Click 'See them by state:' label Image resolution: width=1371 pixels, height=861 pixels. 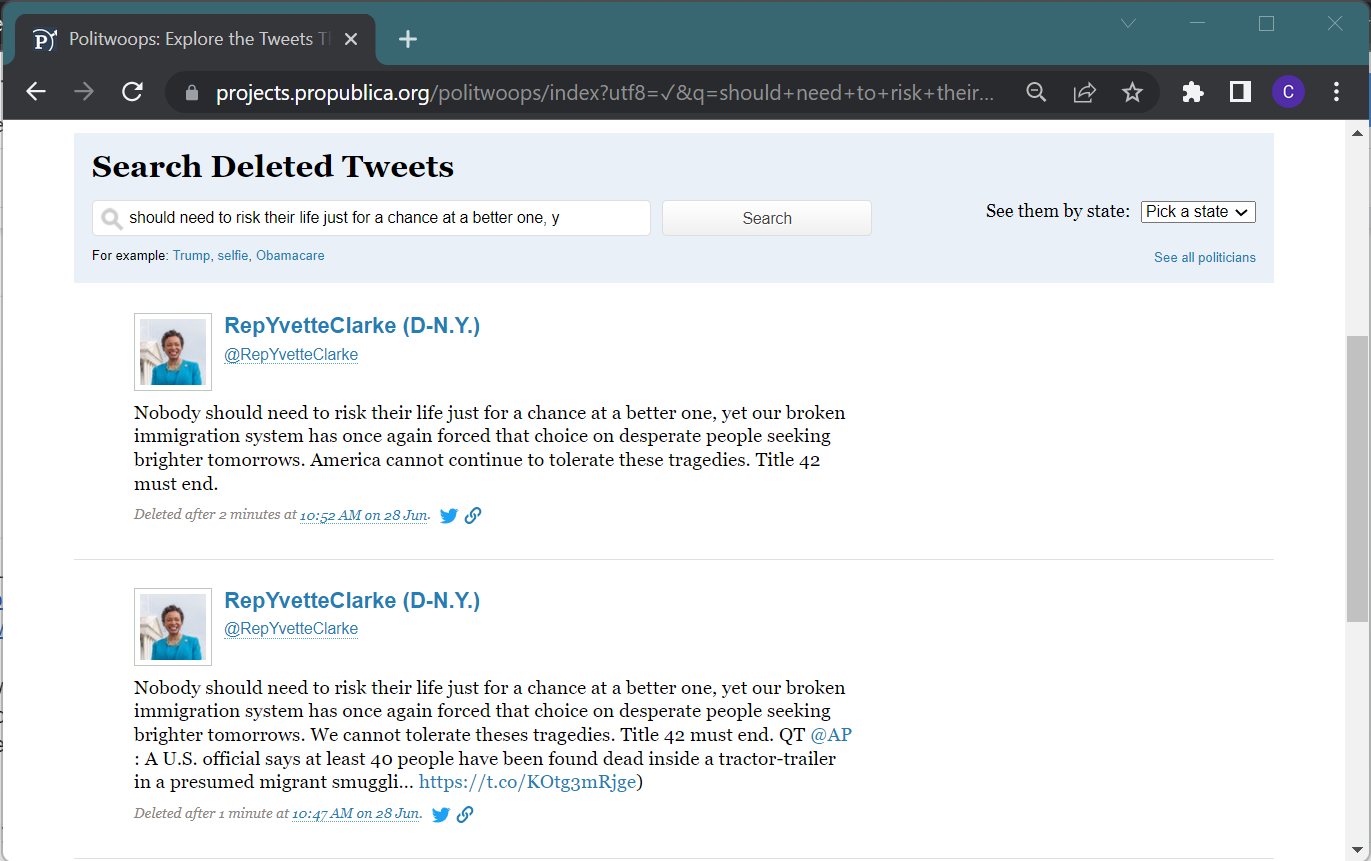pos(1058,211)
